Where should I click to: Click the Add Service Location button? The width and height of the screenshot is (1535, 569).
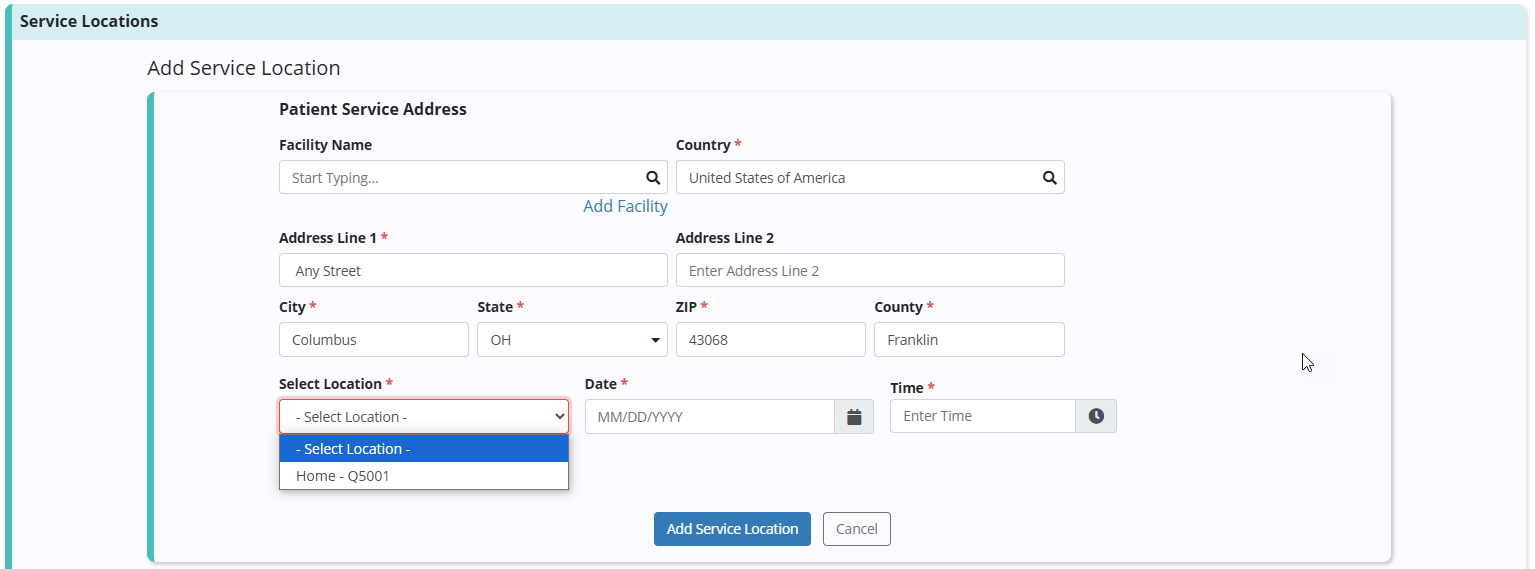pyautogui.click(x=732, y=529)
